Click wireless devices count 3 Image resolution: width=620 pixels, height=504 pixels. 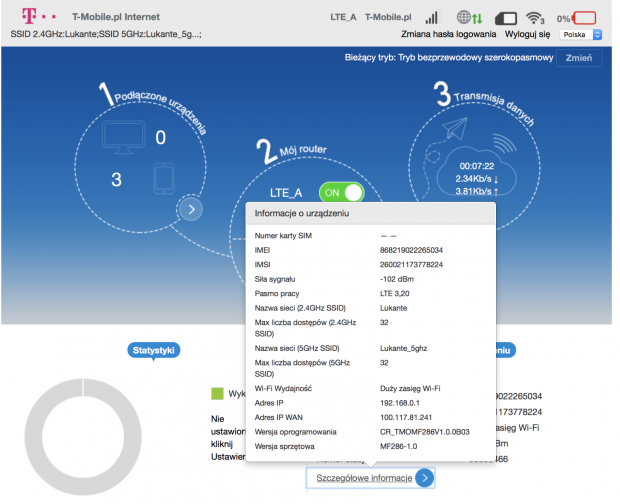(116, 180)
